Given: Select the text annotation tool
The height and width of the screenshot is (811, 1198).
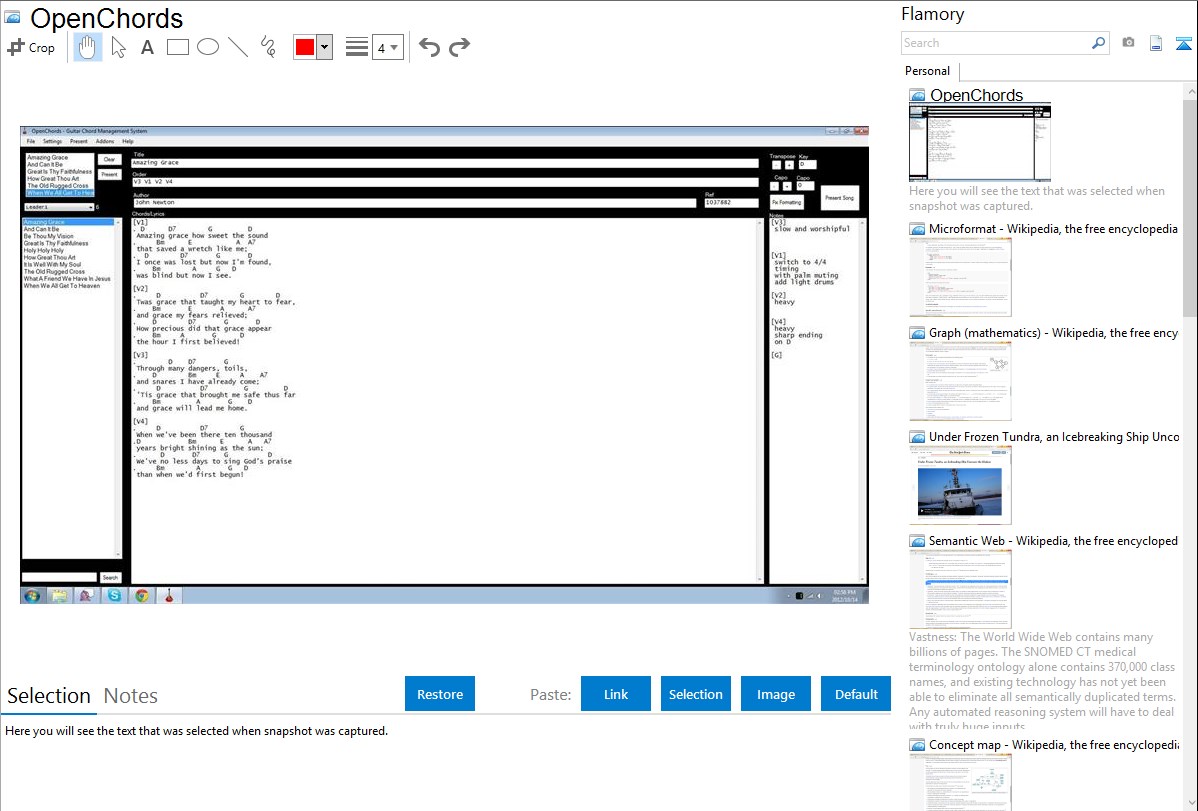Looking at the screenshot, I should pos(147,47).
